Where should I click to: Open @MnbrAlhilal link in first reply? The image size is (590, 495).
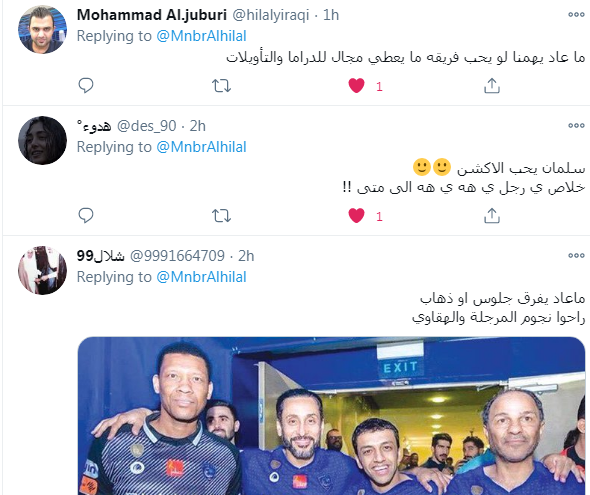coord(201,36)
